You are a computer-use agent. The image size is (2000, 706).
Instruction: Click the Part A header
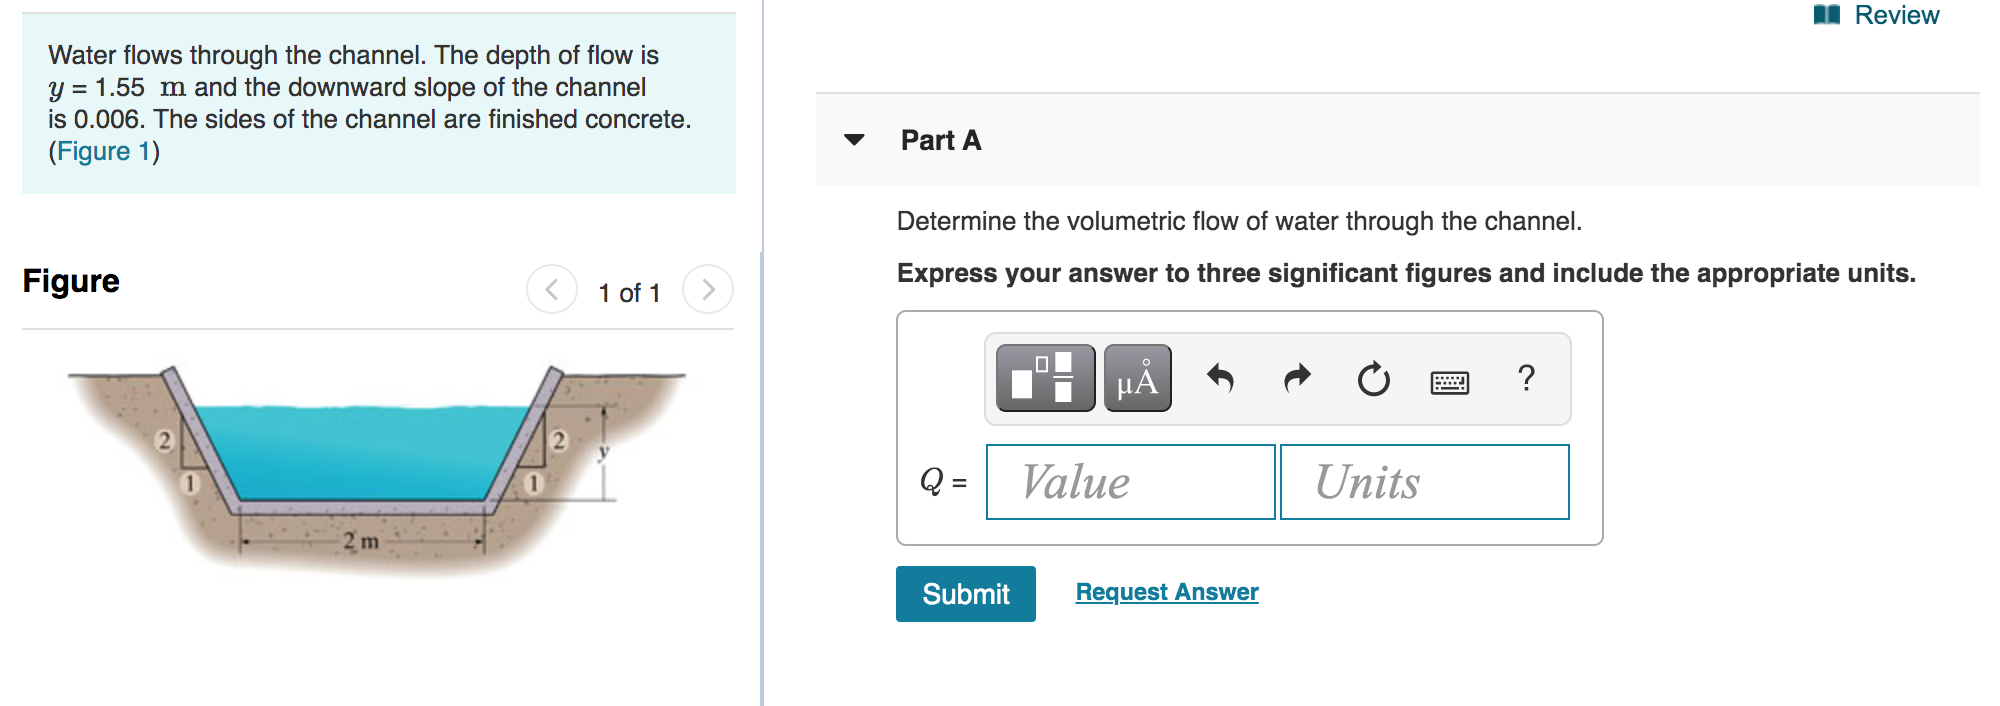(940, 141)
